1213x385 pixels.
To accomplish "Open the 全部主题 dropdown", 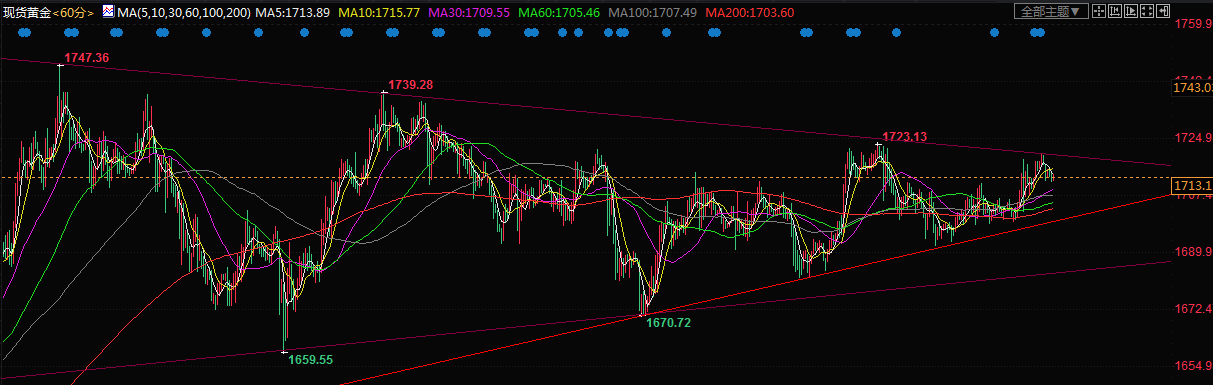I will click(x=1051, y=11).
